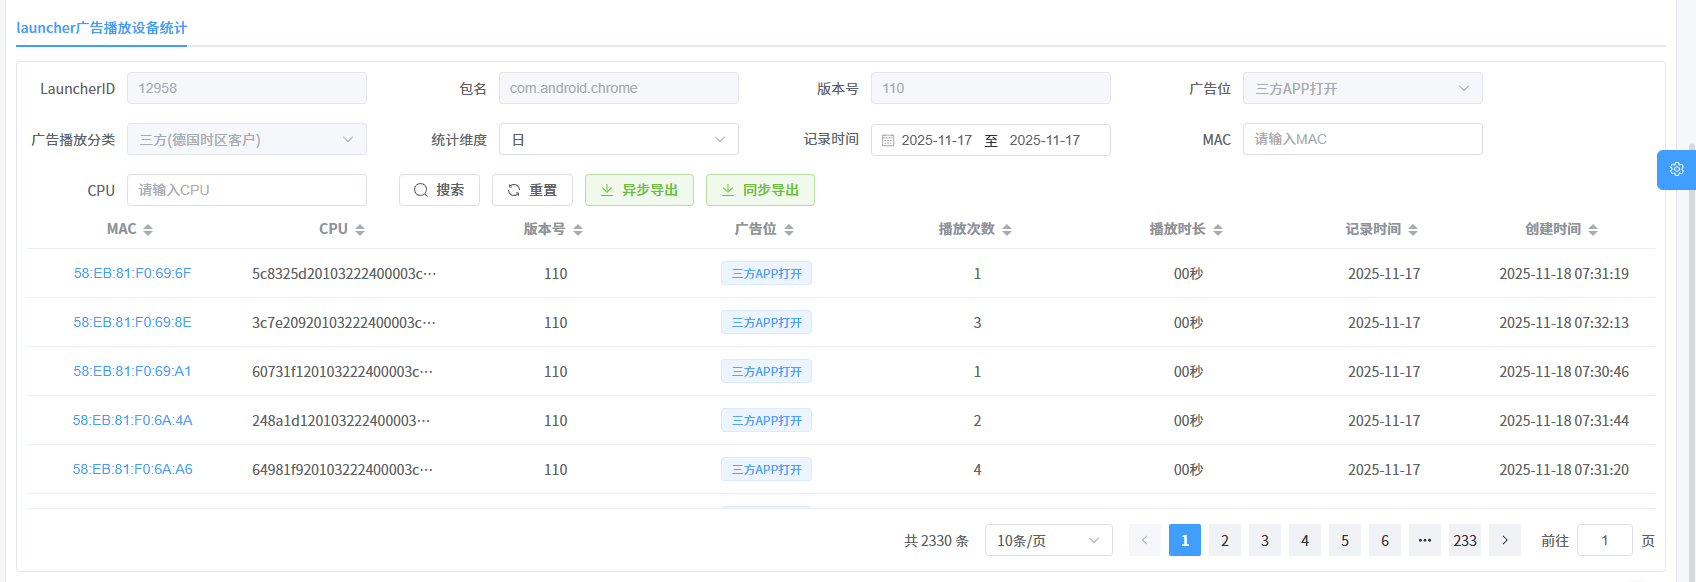The image size is (1696, 582).
Task: Click created time 2025-11-18 07:31:20
Action: tap(1564, 469)
